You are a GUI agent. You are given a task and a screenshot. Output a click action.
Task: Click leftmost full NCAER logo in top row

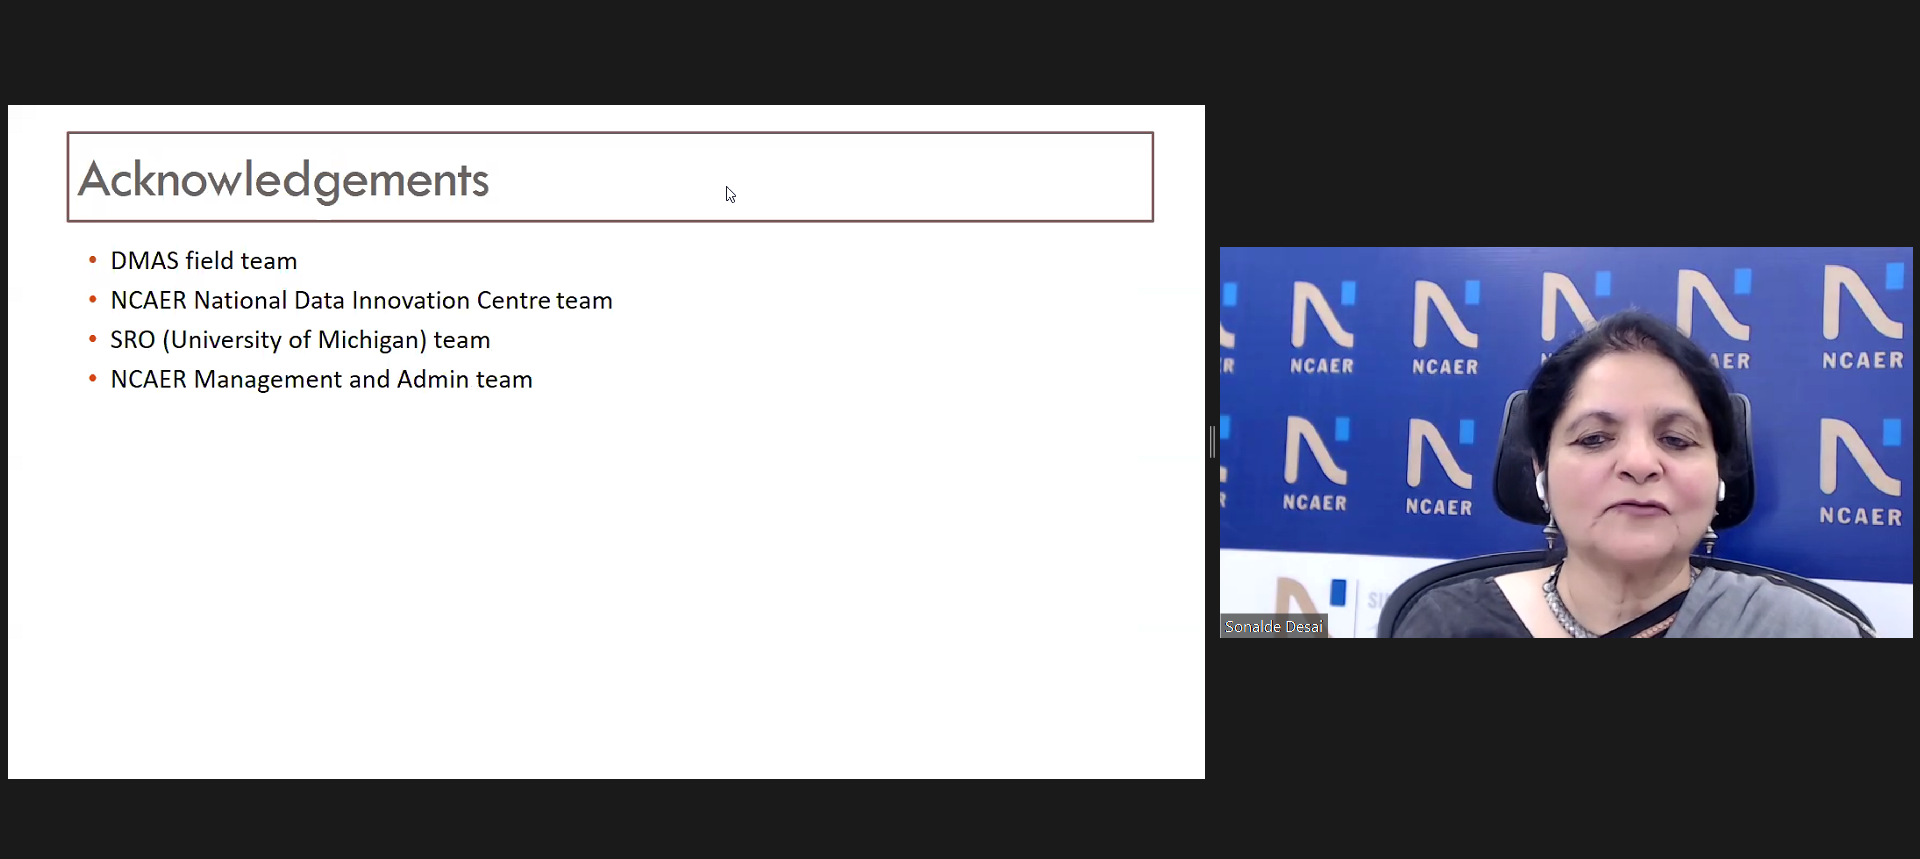pos(1322,328)
